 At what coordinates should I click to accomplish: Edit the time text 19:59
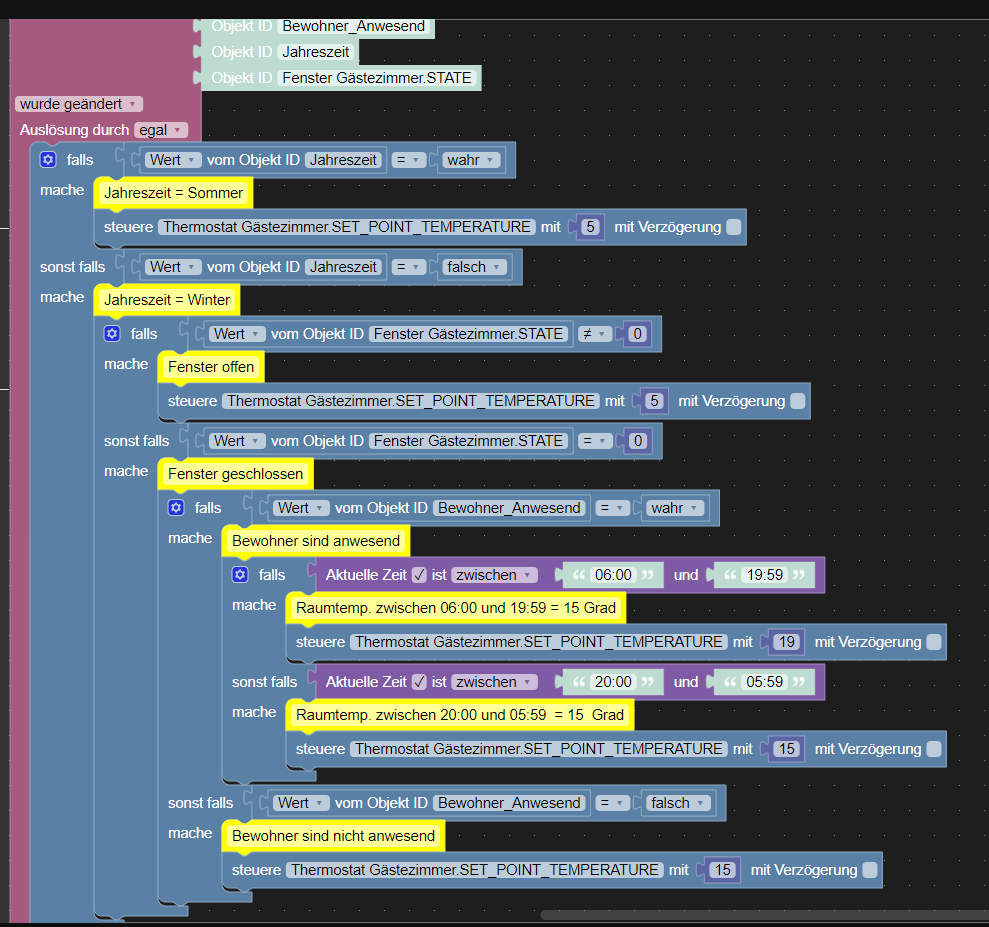tap(764, 575)
